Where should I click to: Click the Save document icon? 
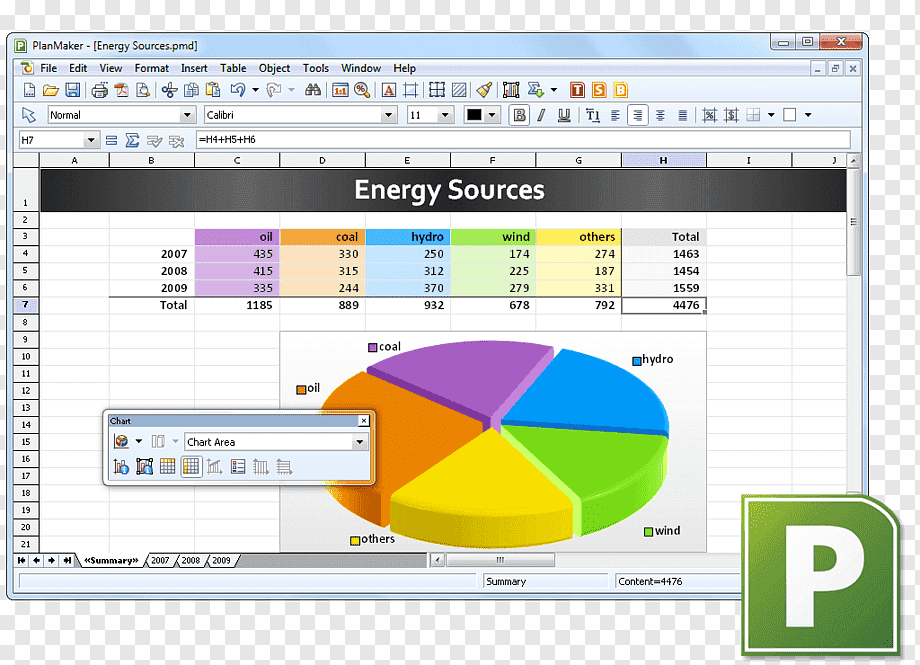[72, 90]
